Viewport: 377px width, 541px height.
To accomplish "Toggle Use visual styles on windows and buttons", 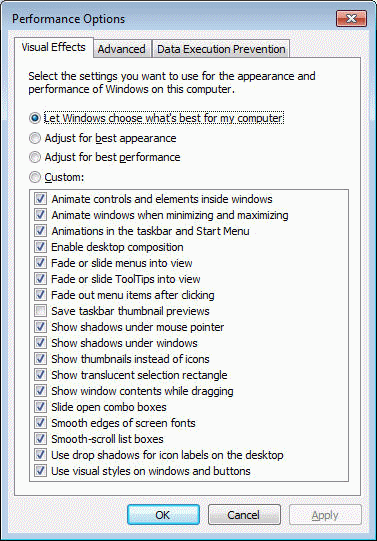I will click(x=40, y=471).
